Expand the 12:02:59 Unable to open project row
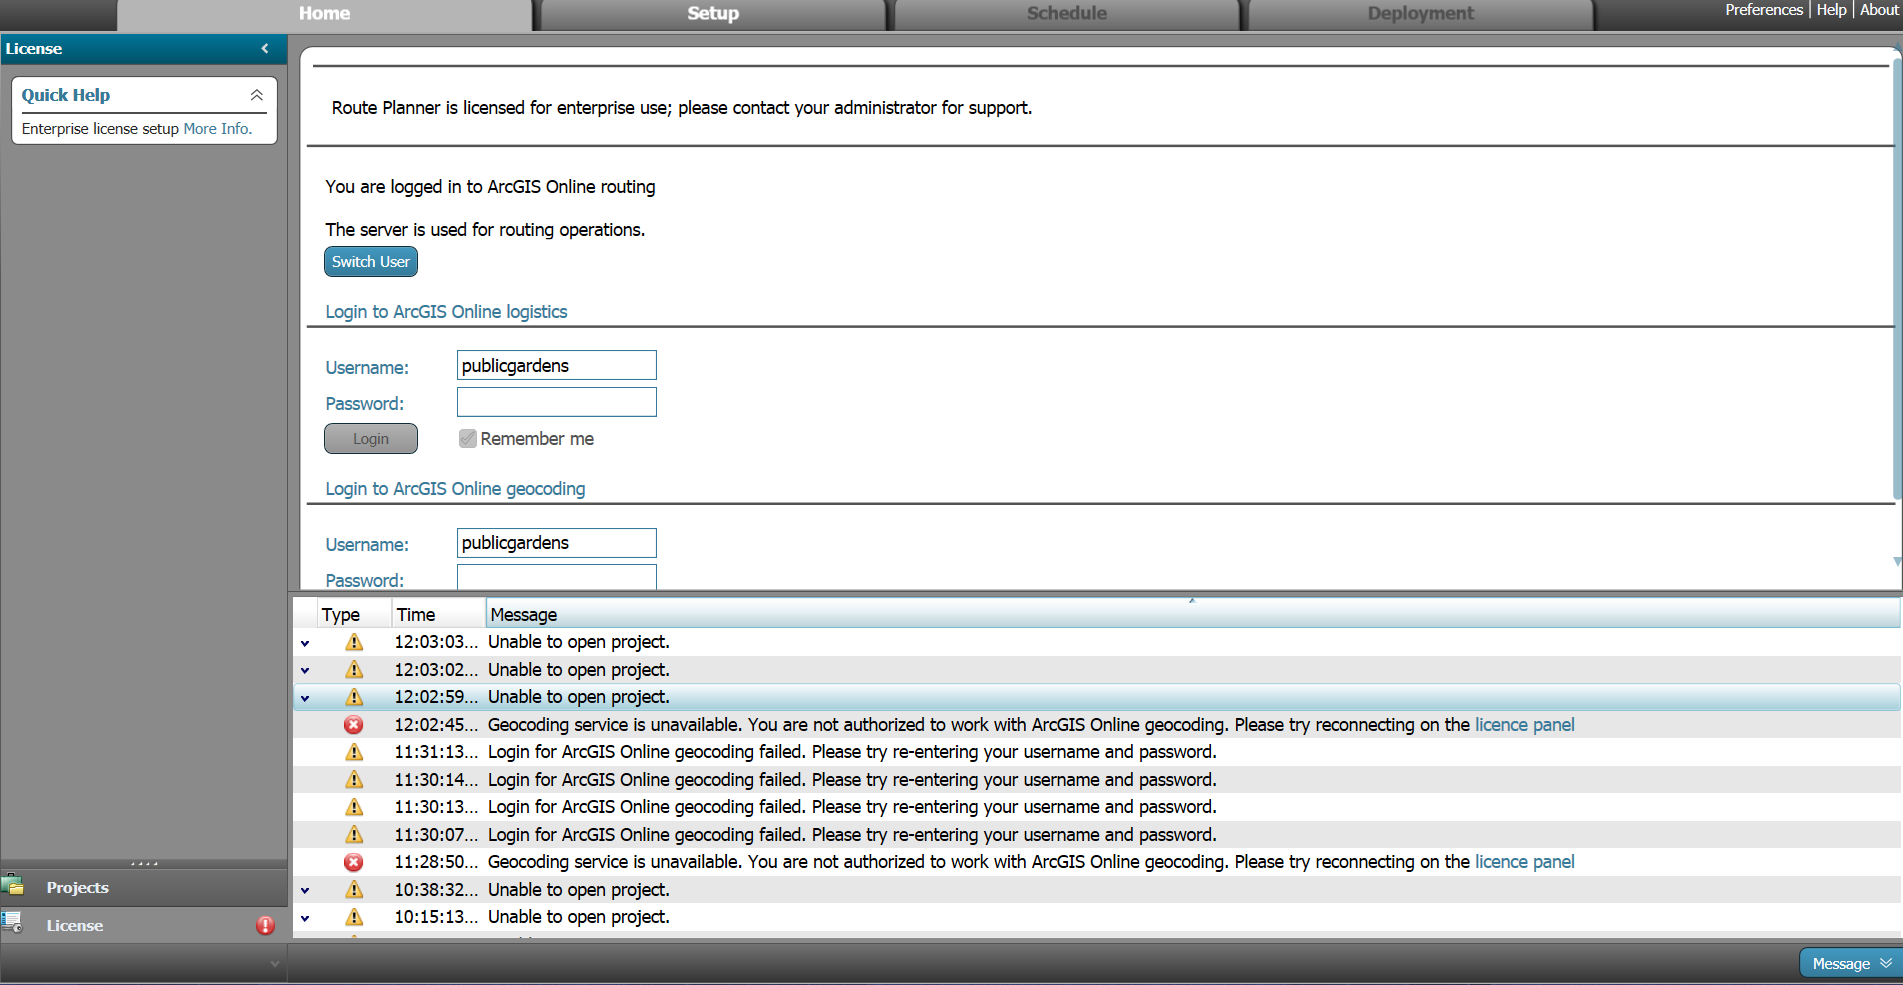The width and height of the screenshot is (1903, 985). 305,698
